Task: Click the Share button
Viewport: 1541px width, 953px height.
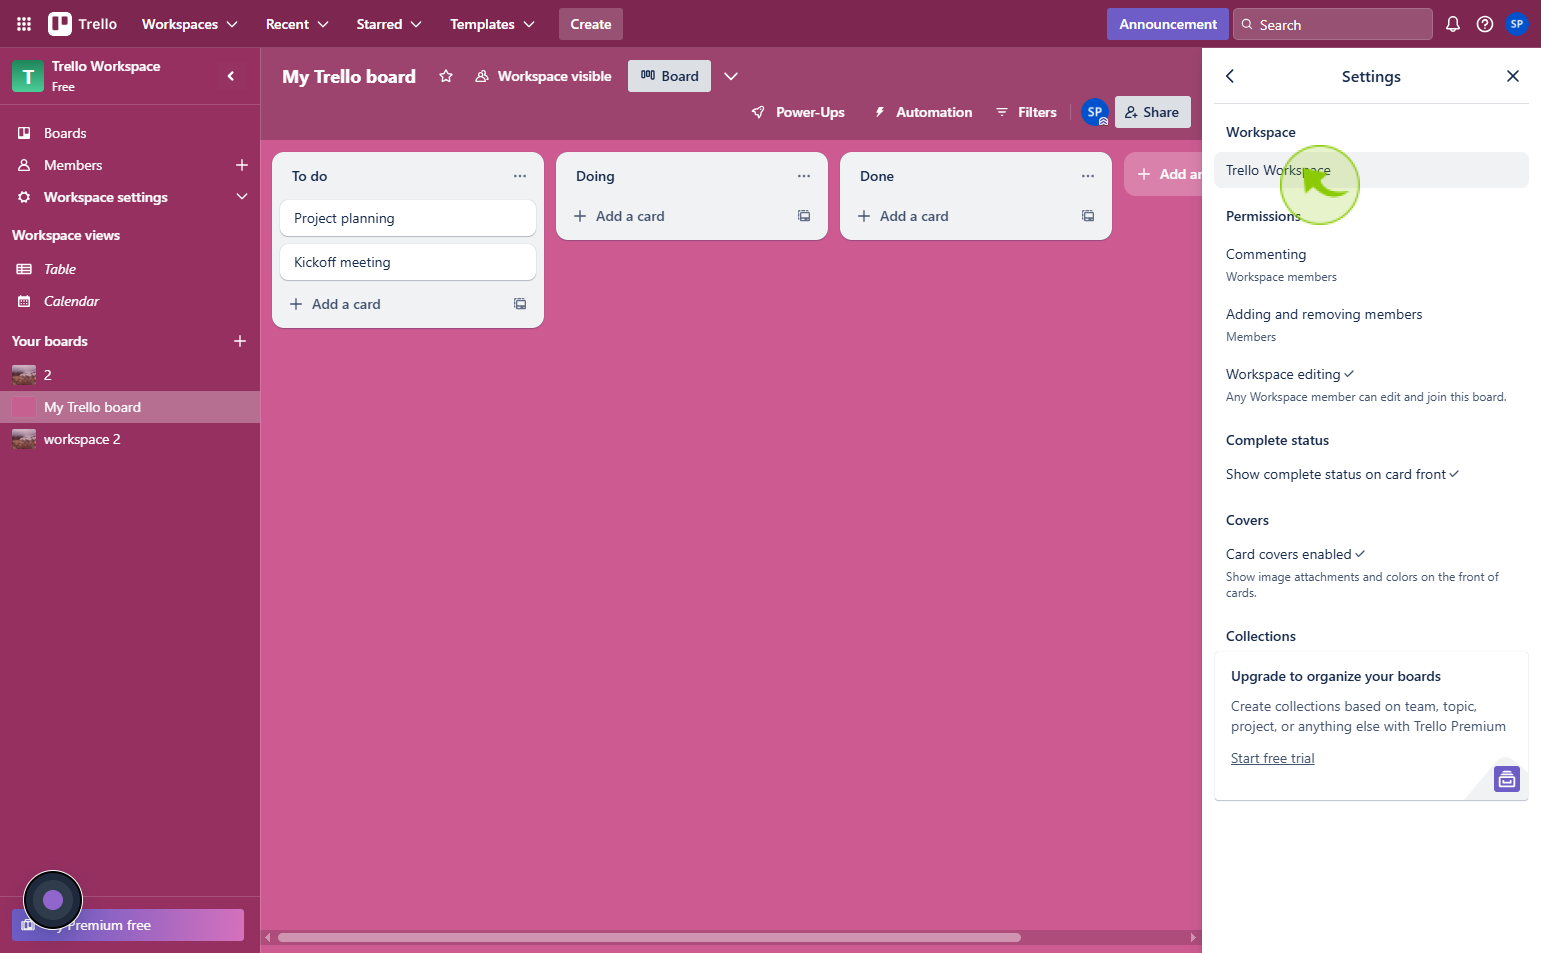Action: pyautogui.click(x=1153, y=112)
